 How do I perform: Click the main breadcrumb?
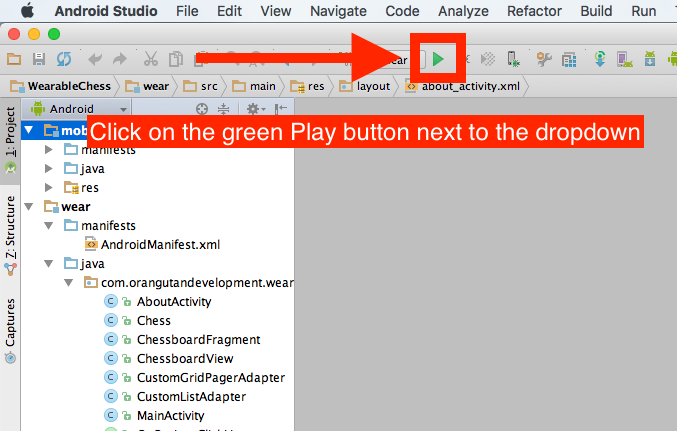point(254,86)
